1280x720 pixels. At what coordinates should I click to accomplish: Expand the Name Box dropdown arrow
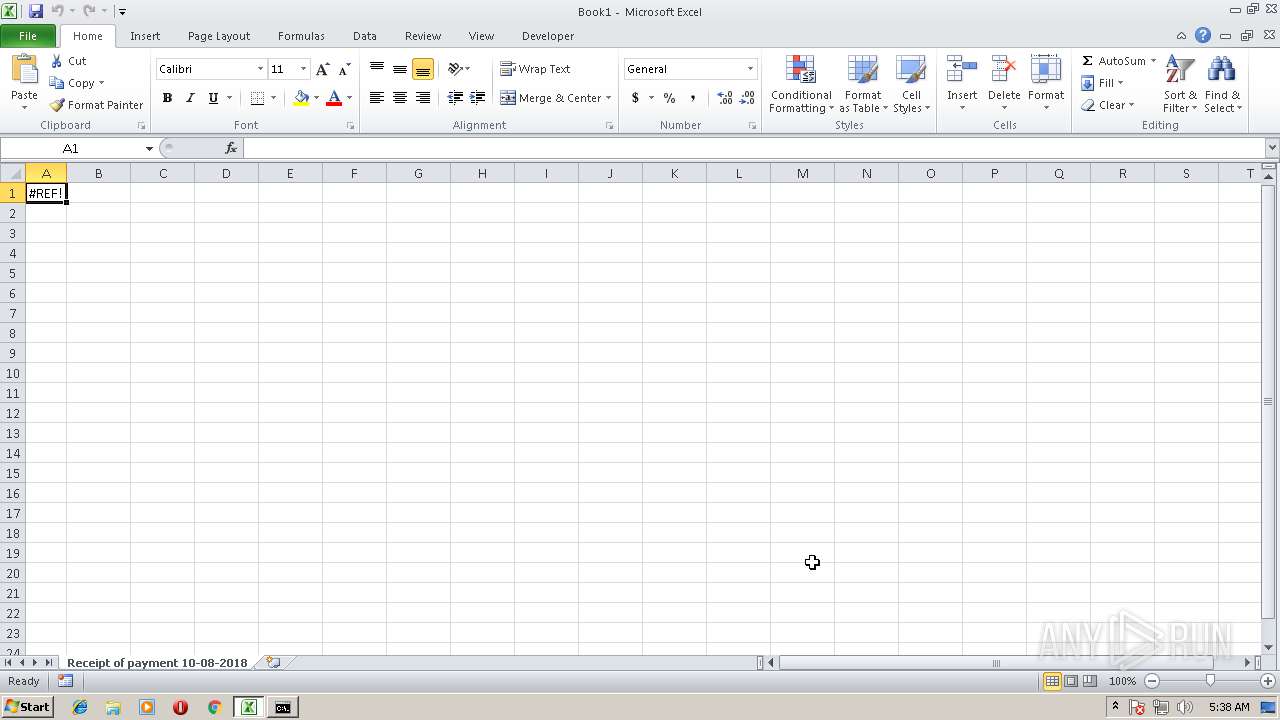pyautogui.click(x=149, y=148)
